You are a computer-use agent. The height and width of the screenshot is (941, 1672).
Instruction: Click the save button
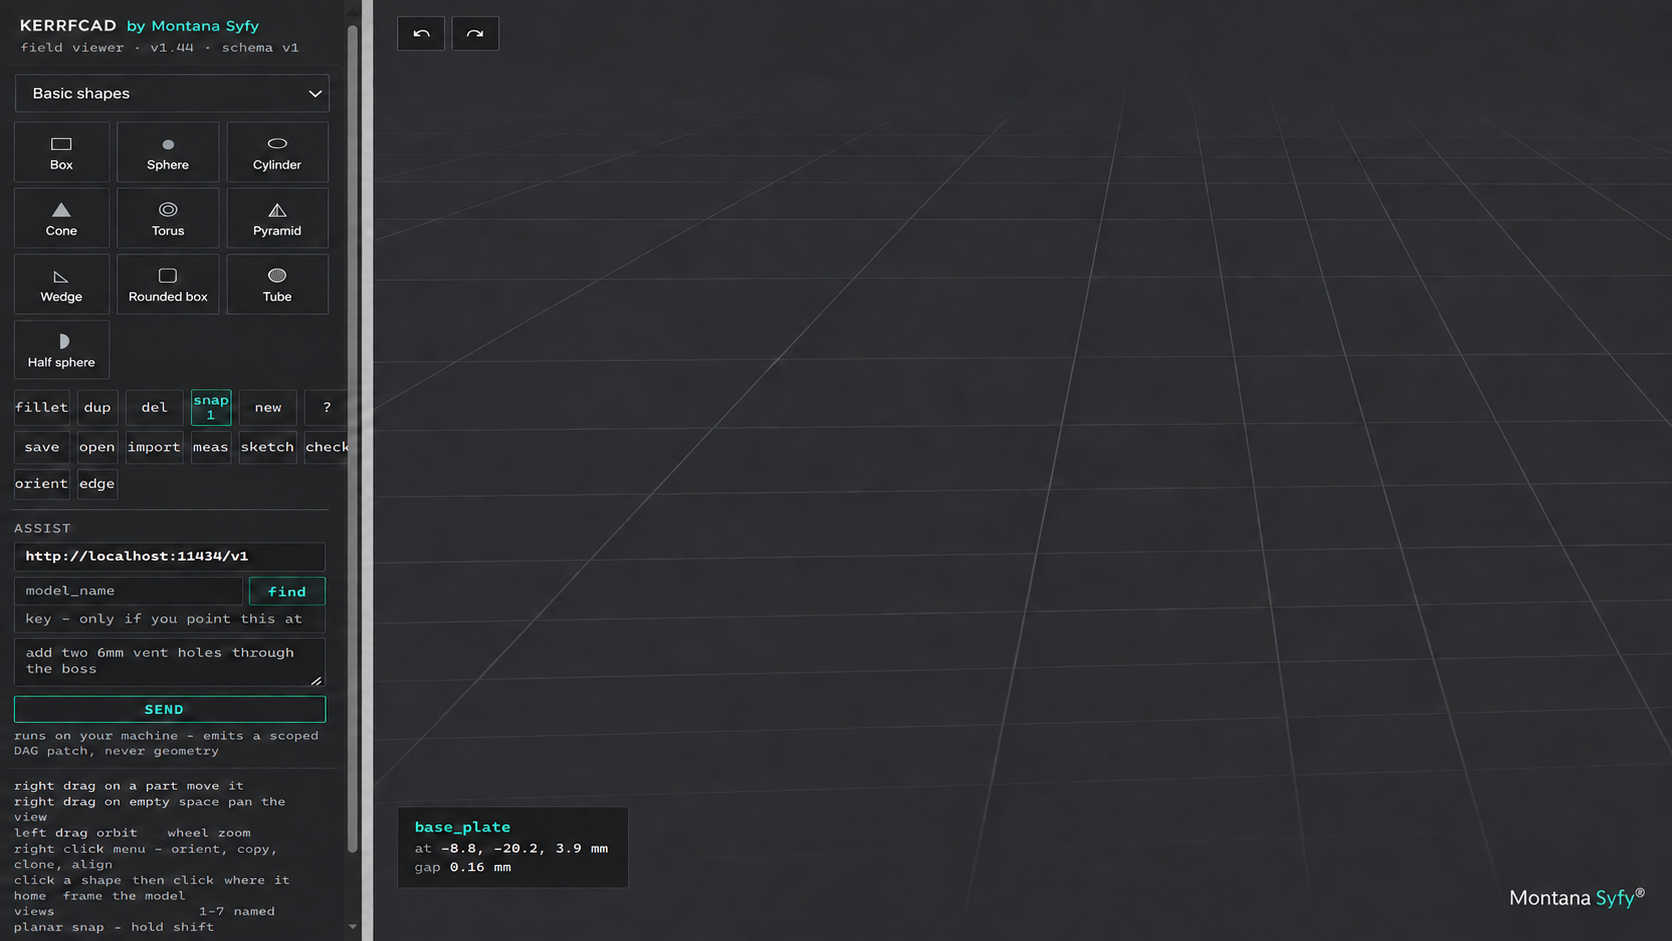pyautogui.click(x=42, y=447)
